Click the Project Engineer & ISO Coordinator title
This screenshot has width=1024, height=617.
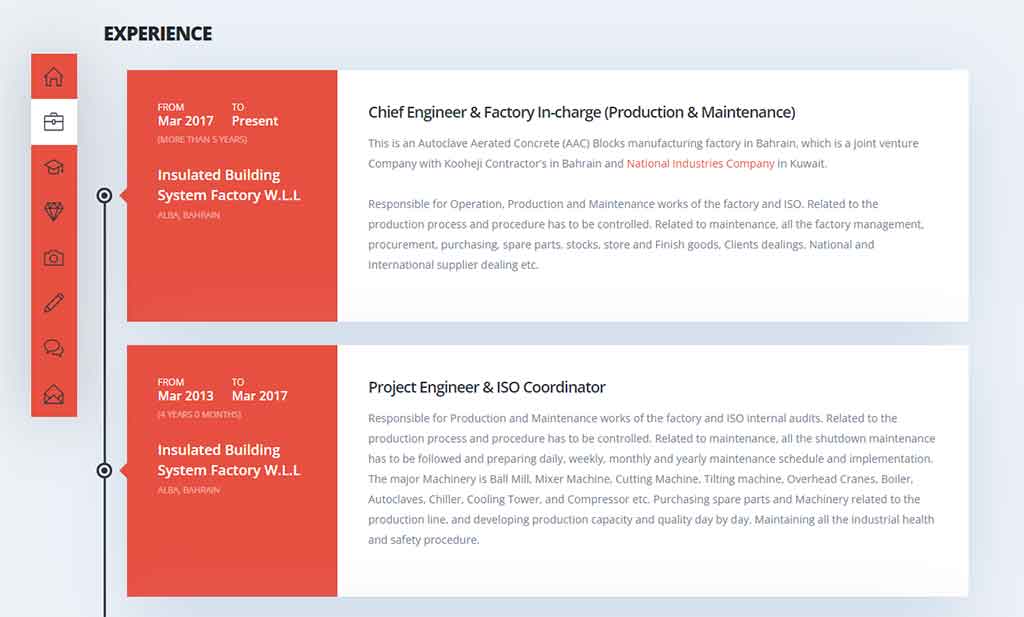coord(487,387)
